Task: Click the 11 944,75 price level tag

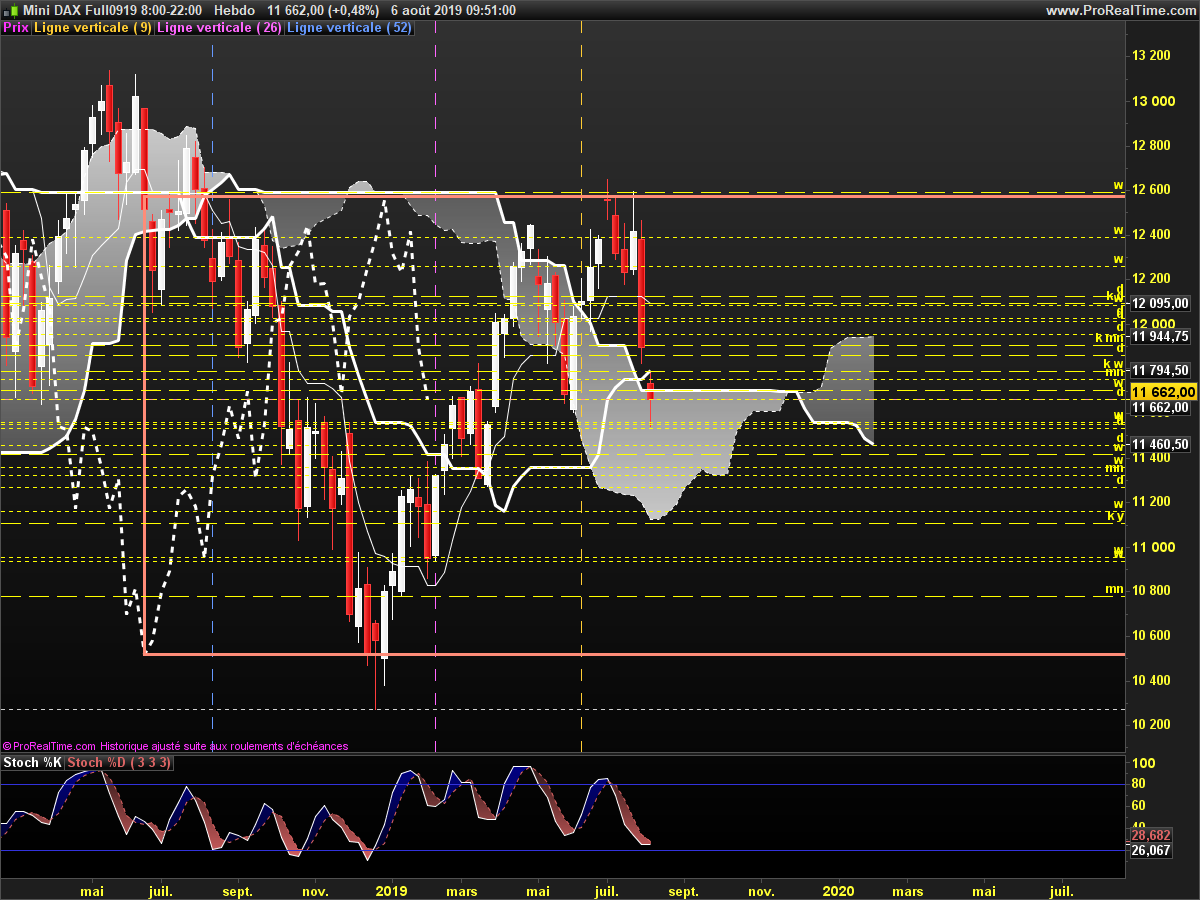Action: click(x=1160, y=337)
